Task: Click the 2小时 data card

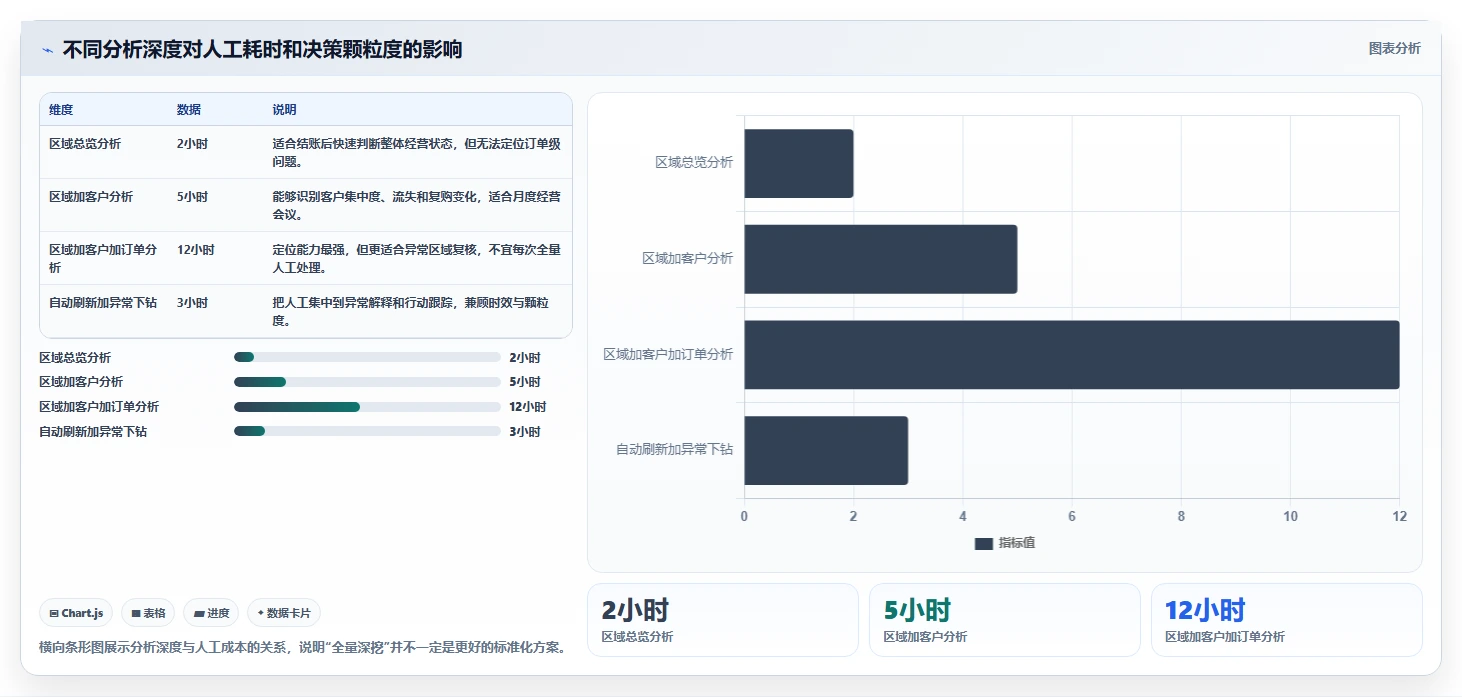Action: pyautogui.click(x=723, y=620)
